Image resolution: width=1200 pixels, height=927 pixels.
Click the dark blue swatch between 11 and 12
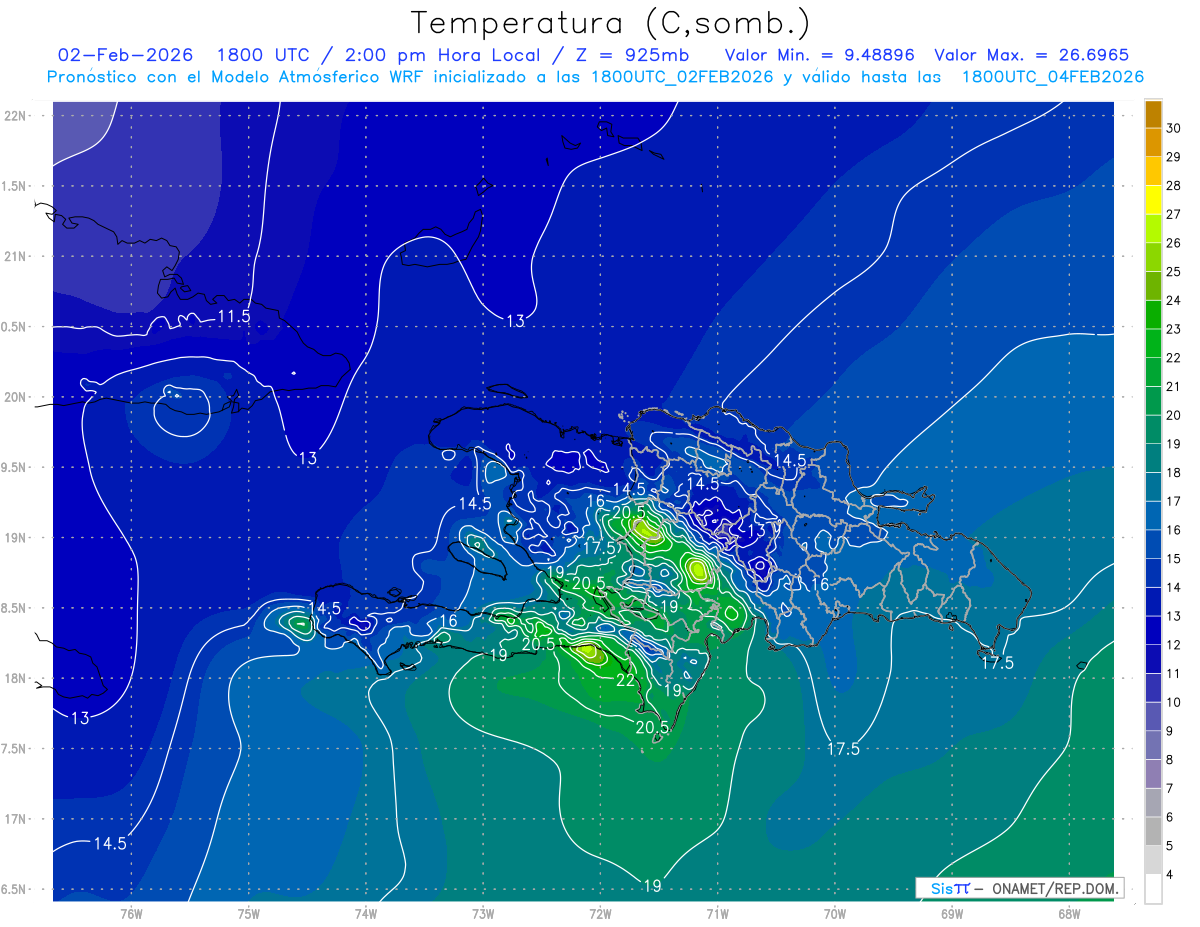tap(1153, 659)
